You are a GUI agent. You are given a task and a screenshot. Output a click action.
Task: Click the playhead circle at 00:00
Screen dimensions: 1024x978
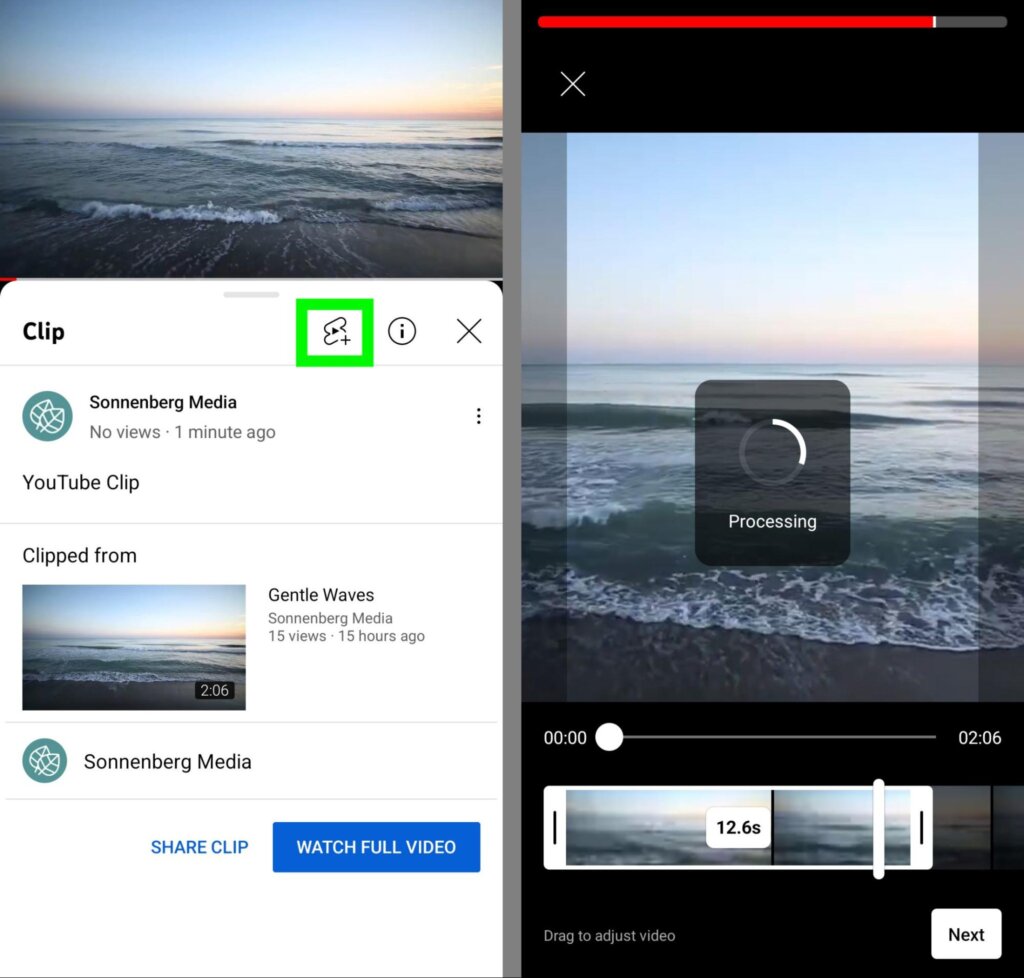609,737
